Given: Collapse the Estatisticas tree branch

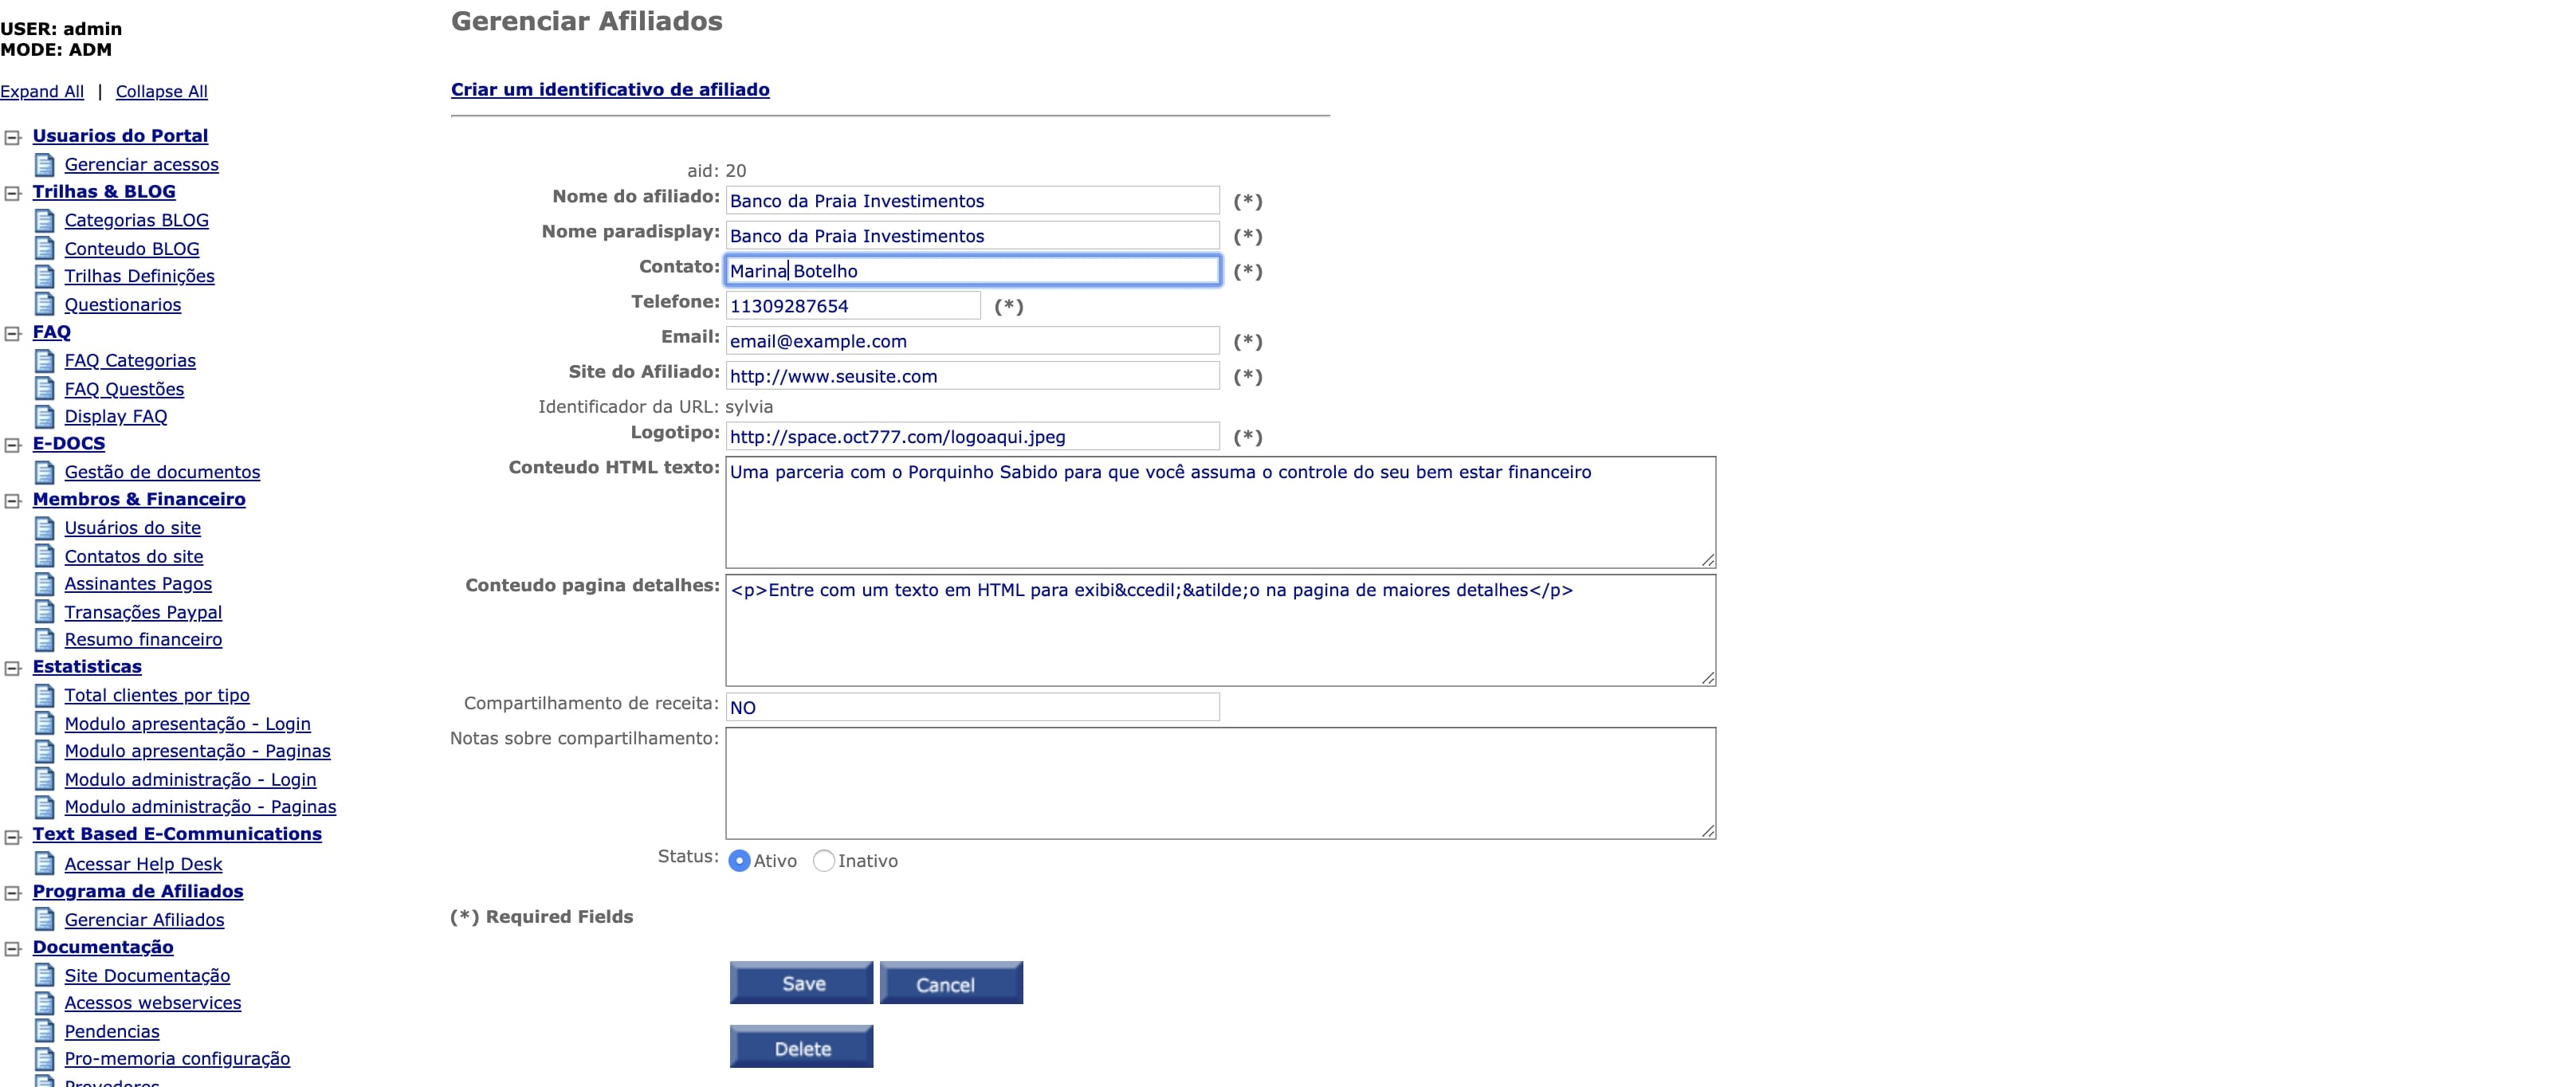Looking at the screenshot, I should coord(13,668).
